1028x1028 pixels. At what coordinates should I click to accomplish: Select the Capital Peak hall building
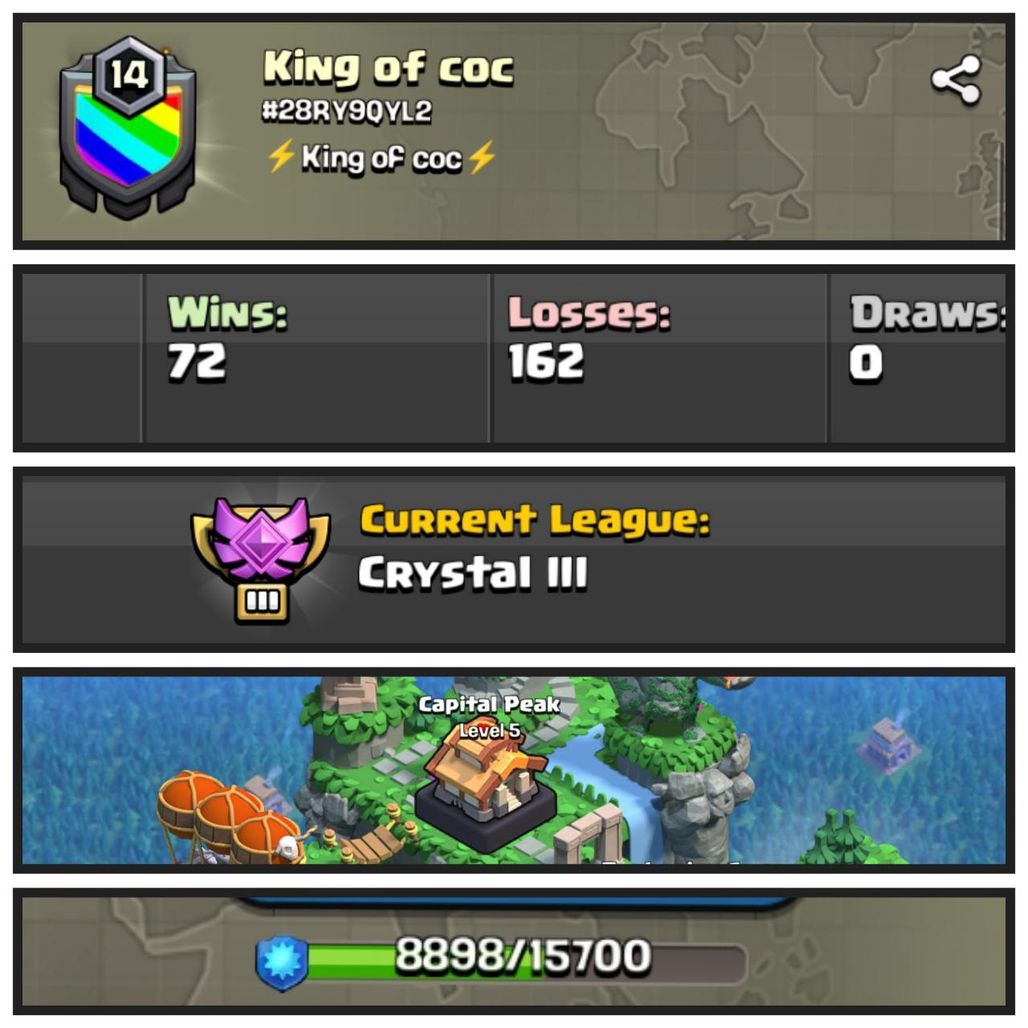486,787
